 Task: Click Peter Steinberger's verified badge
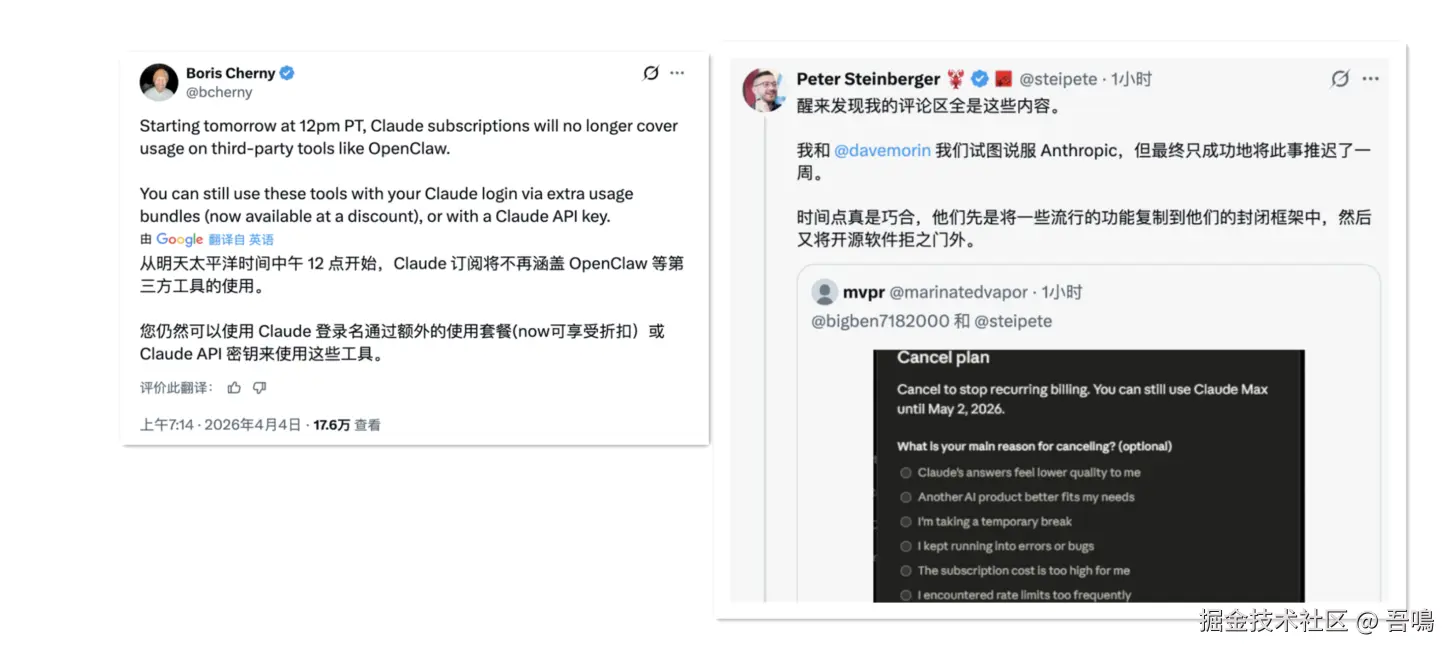coord(980,79)
